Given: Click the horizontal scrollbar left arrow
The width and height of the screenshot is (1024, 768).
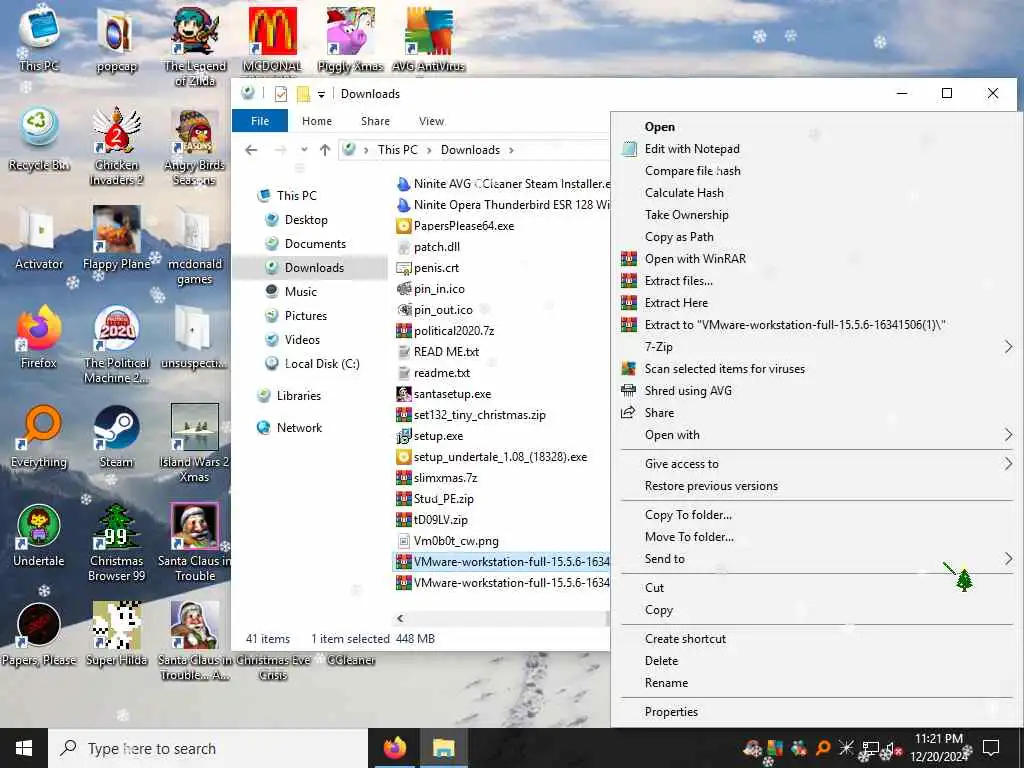Looking at the screenshot, I should [x=400, y=618].
